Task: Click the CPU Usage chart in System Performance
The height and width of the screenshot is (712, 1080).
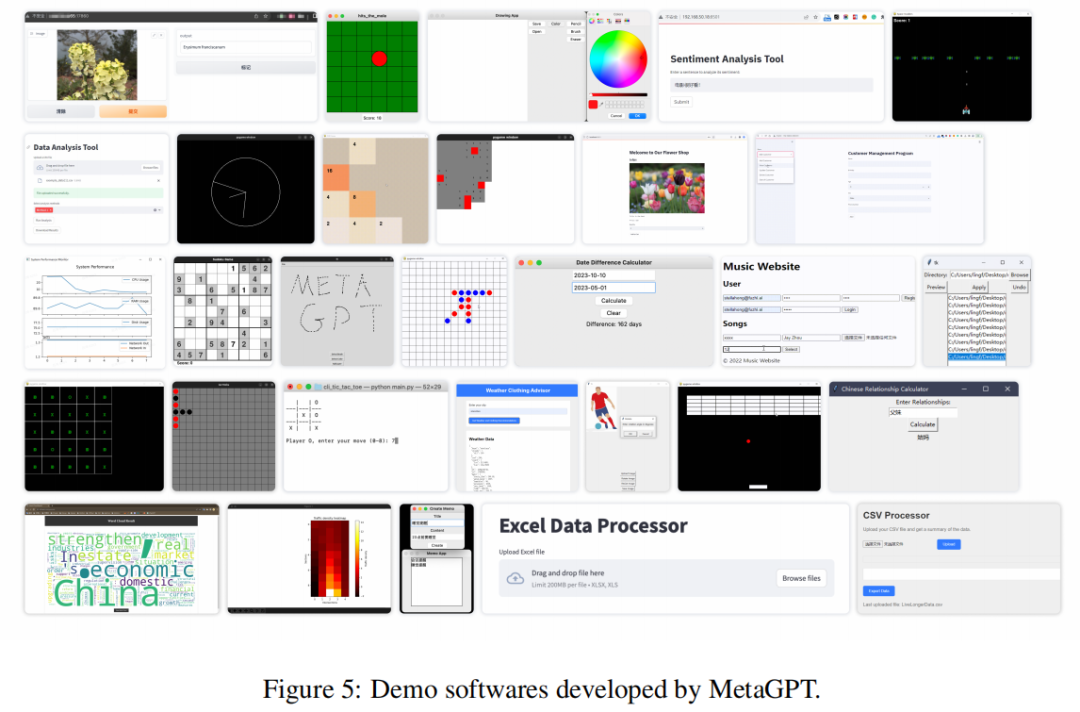Action: 95,284
